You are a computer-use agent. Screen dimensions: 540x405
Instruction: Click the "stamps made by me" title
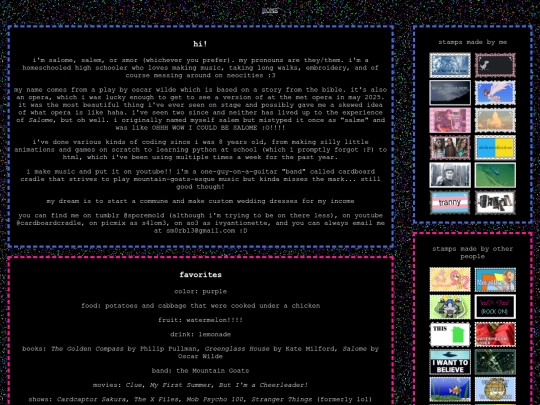pyautogui.click(x=472, y=42)
